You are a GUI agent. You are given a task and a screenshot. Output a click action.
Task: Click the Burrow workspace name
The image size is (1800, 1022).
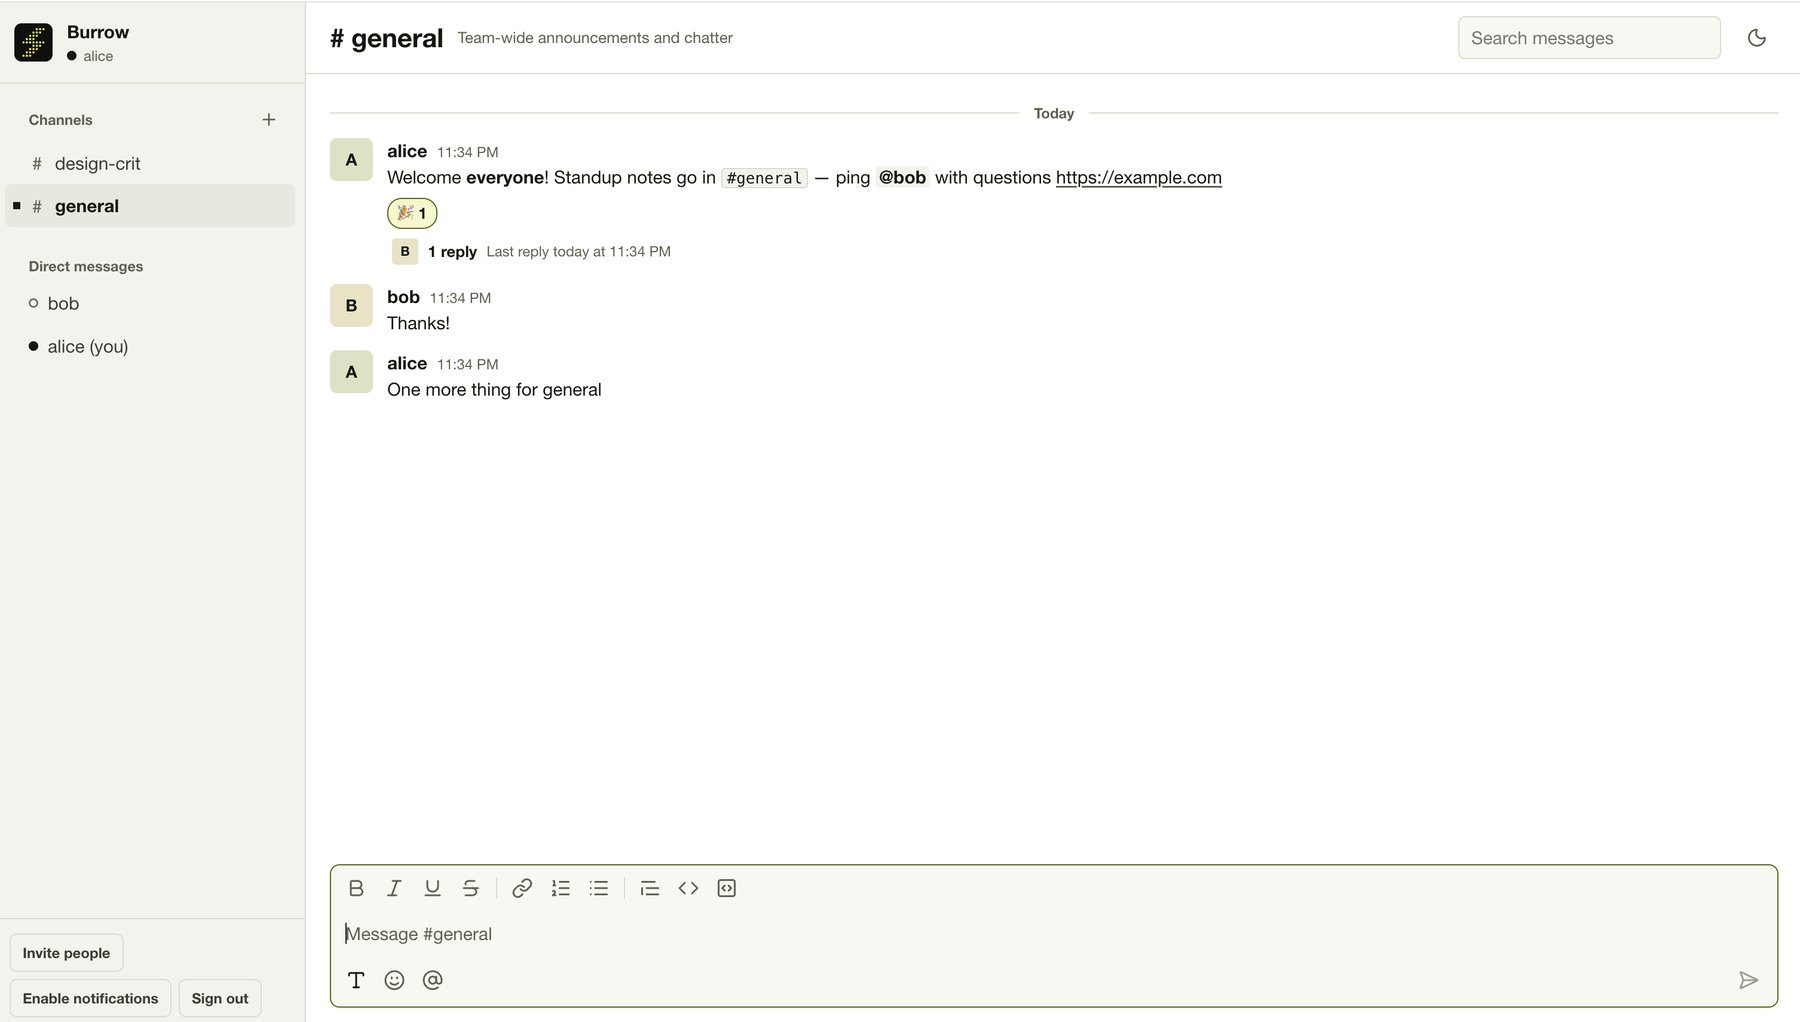pyautogui.click(x=98, y=32)
